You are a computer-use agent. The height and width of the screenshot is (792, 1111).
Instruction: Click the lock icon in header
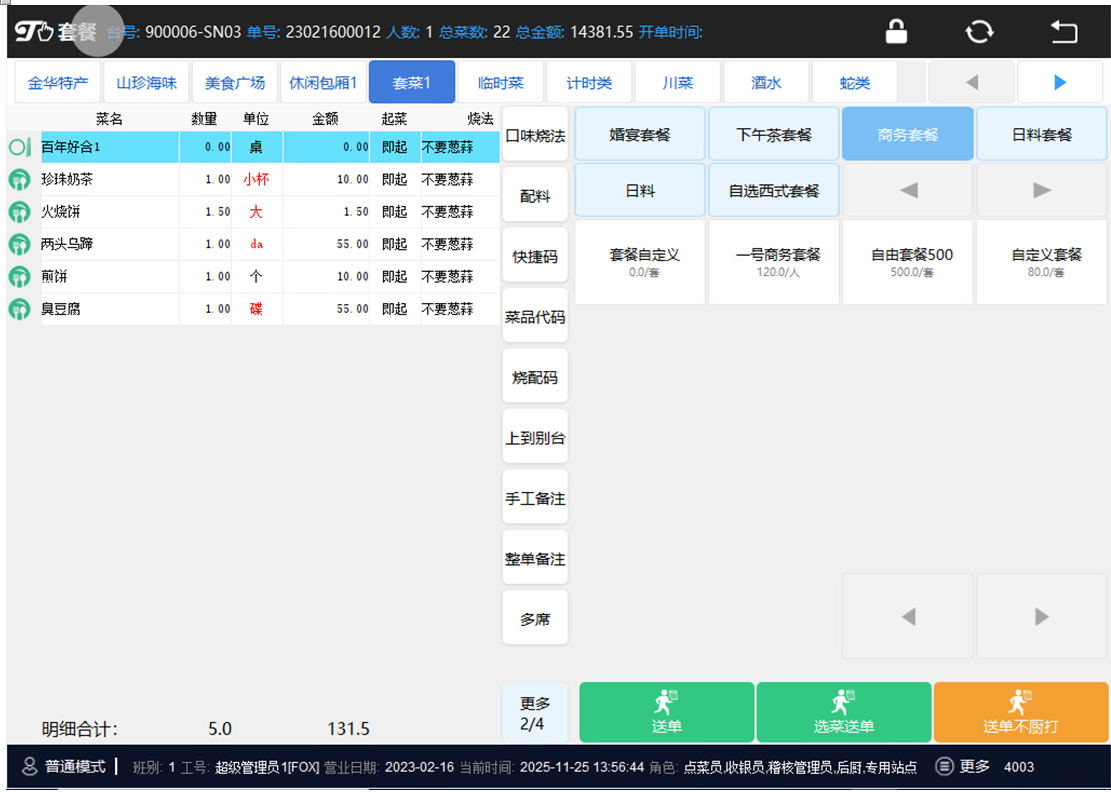pos(896,32)
